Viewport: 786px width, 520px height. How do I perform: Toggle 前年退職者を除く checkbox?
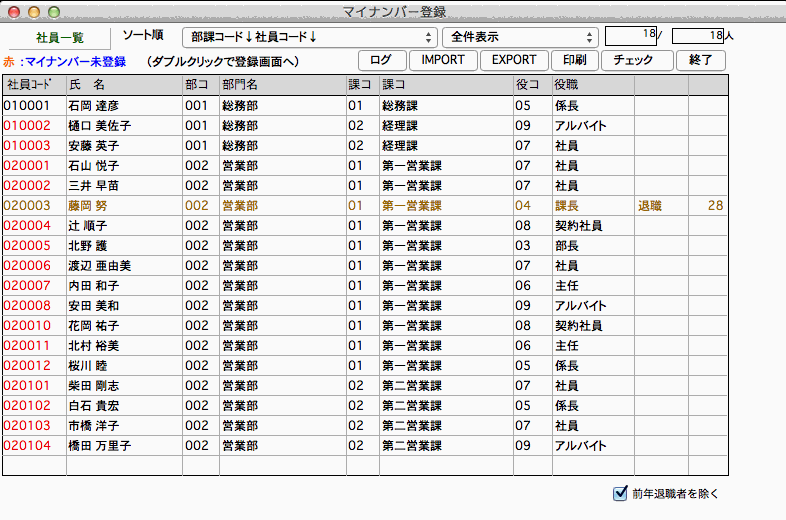tap(619, 492)
